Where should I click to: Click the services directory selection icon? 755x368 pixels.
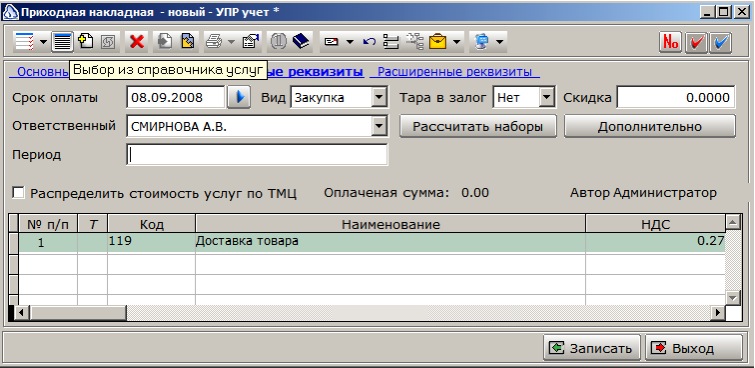pos(63,42)
